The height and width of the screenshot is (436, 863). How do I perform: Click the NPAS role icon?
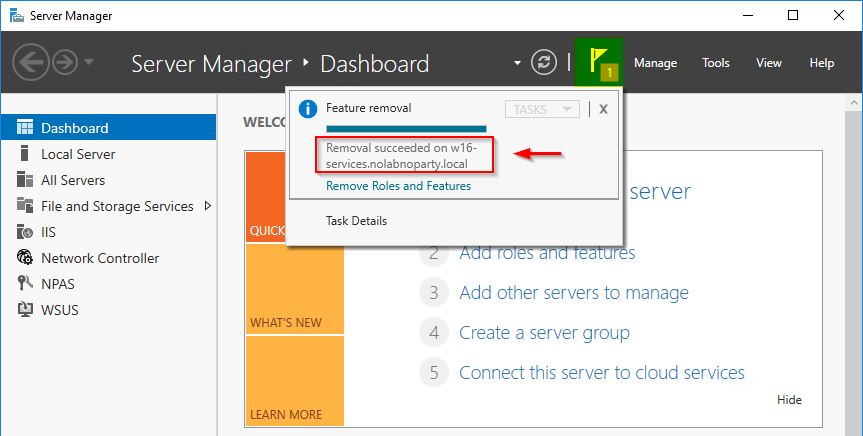point(25,284)
